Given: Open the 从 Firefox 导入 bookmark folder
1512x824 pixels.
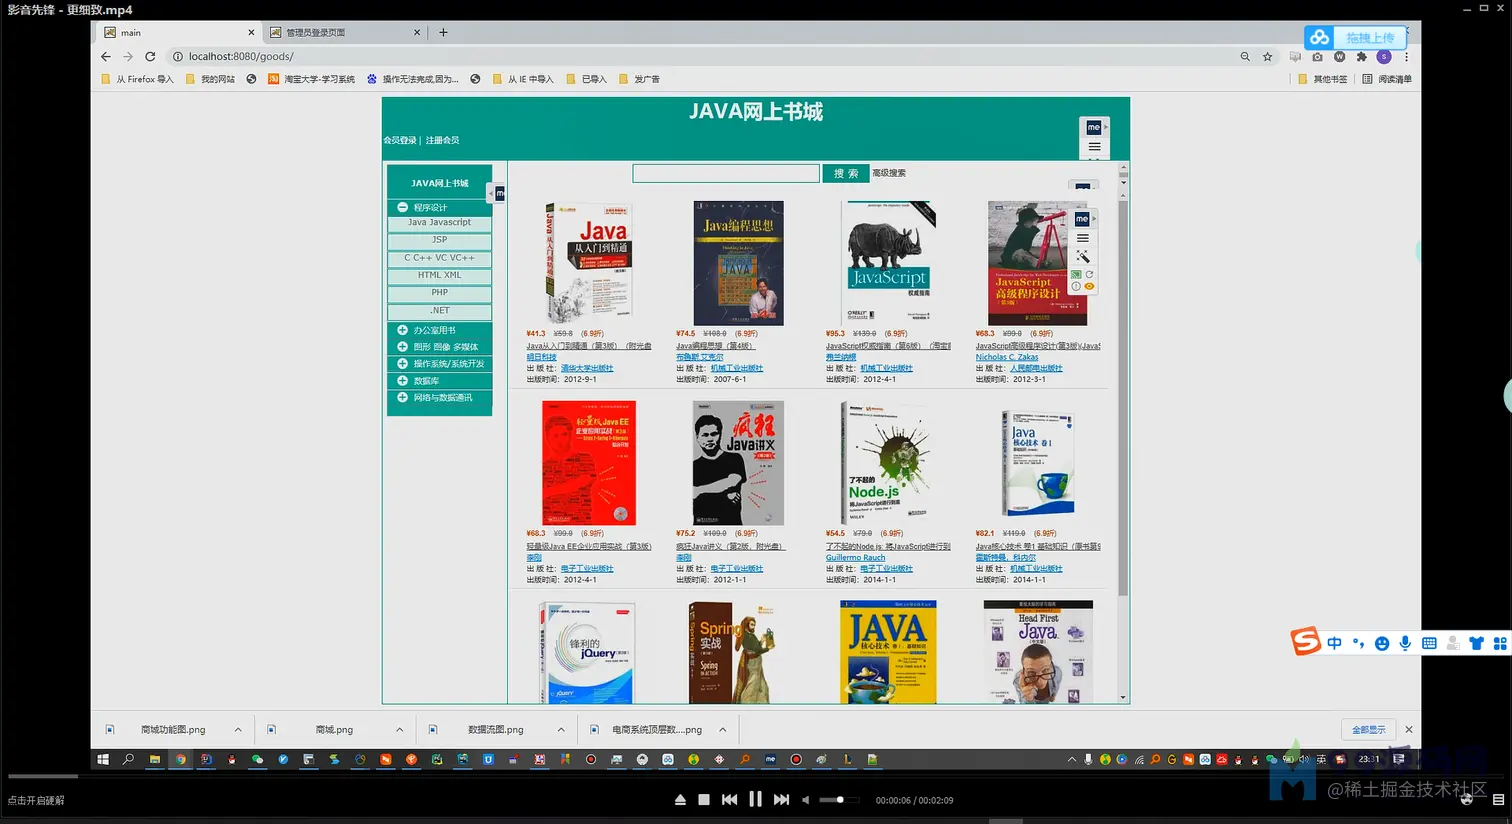Looking at the screenshot, I should [x=138, y=79].
